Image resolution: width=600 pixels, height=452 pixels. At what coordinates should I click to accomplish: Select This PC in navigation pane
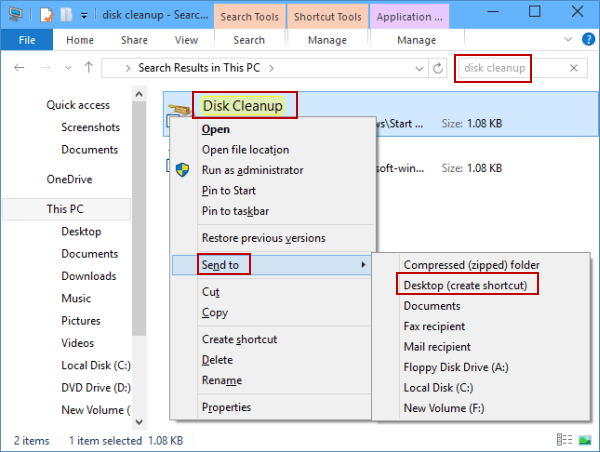click(66, 209)
